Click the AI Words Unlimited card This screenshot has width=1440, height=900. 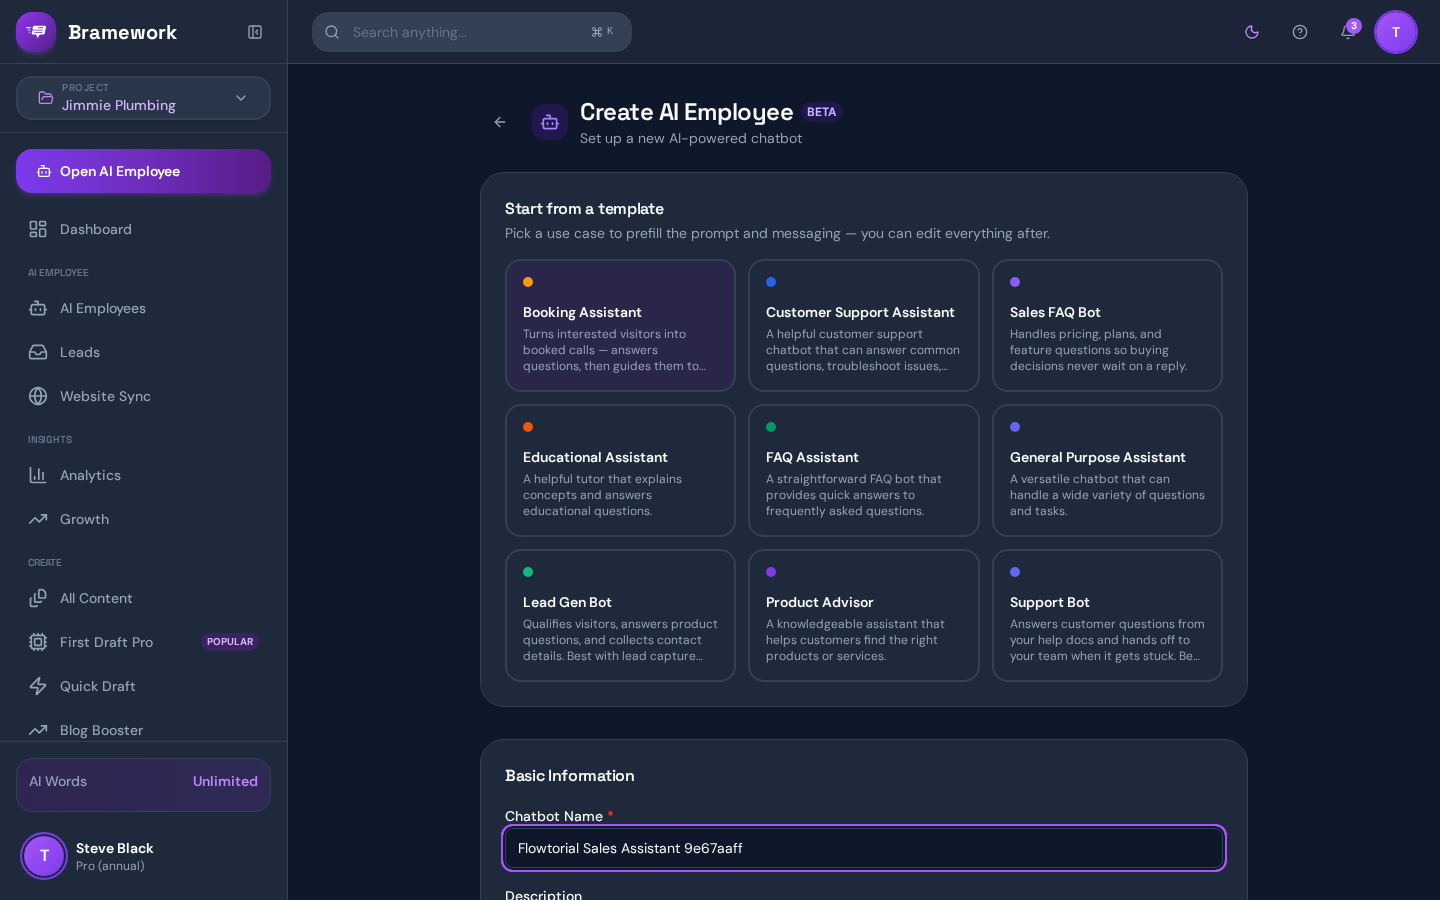(x=143, y=784)
